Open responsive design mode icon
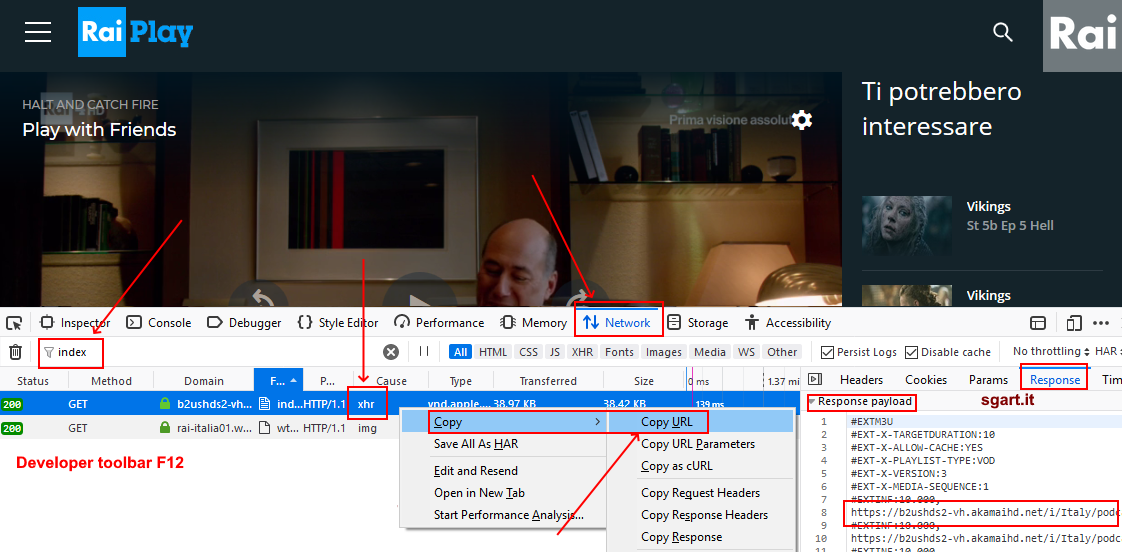This screenshot has height=552, width=1122. click(x=1073, y=323)
